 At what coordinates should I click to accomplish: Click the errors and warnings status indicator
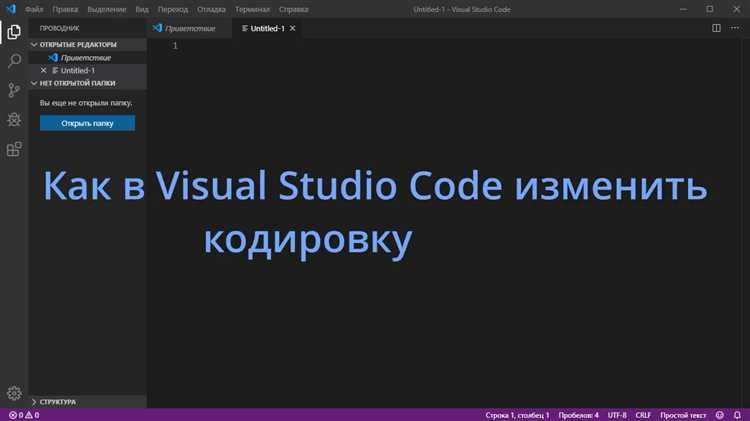(23, 414)
